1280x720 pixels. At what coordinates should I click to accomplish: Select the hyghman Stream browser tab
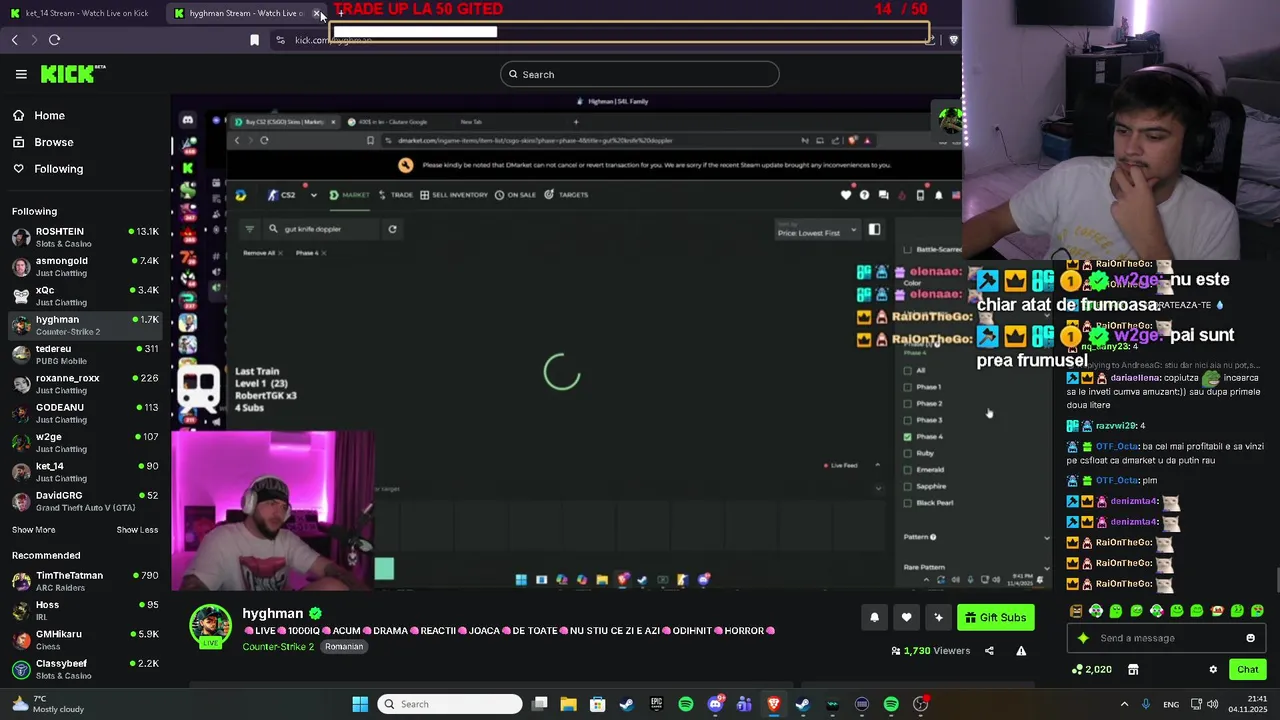point(244,13)
